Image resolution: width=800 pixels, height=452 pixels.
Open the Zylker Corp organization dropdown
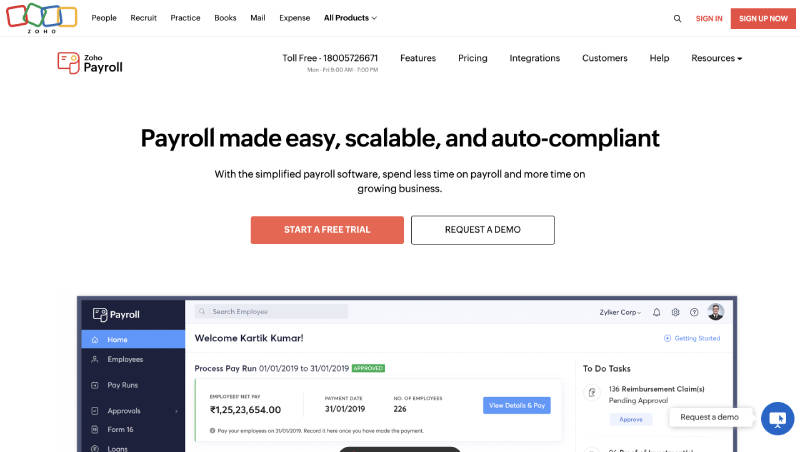click(617, 312)
